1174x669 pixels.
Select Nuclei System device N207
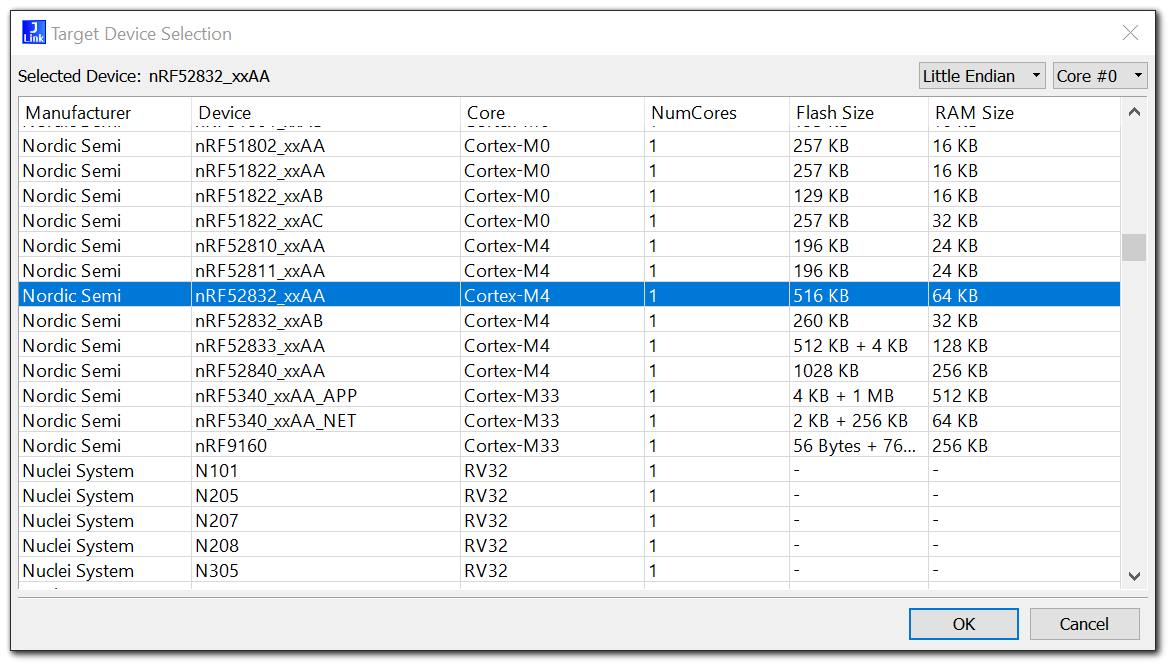(569, 520)
